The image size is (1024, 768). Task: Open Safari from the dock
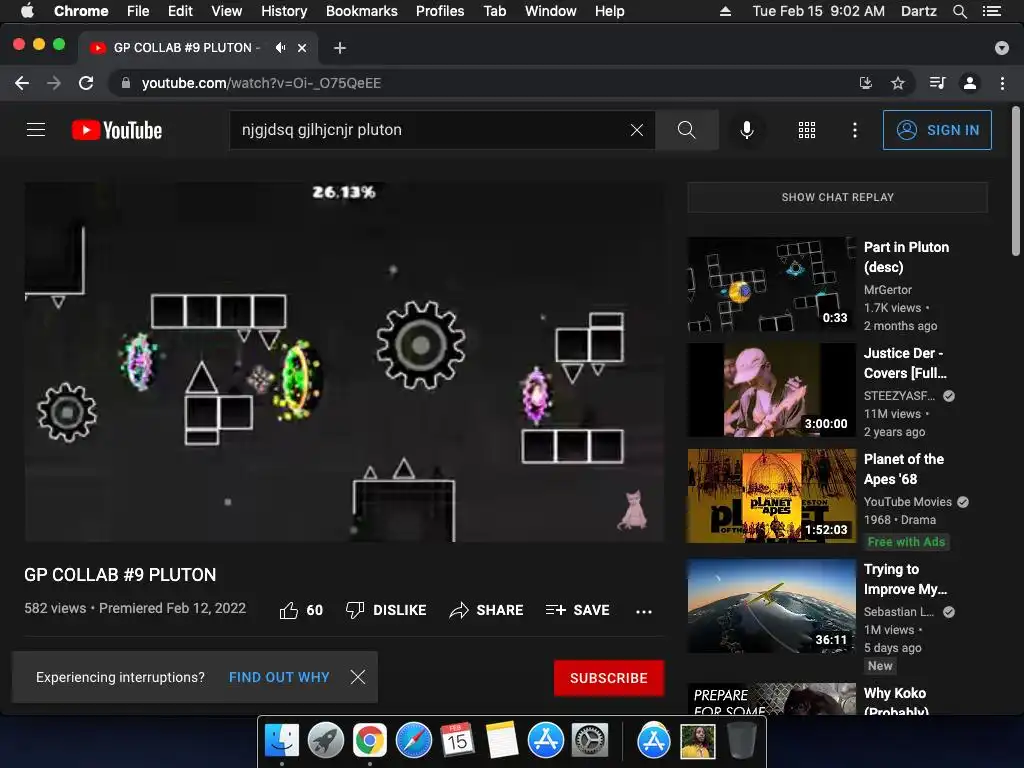(414, 741)
